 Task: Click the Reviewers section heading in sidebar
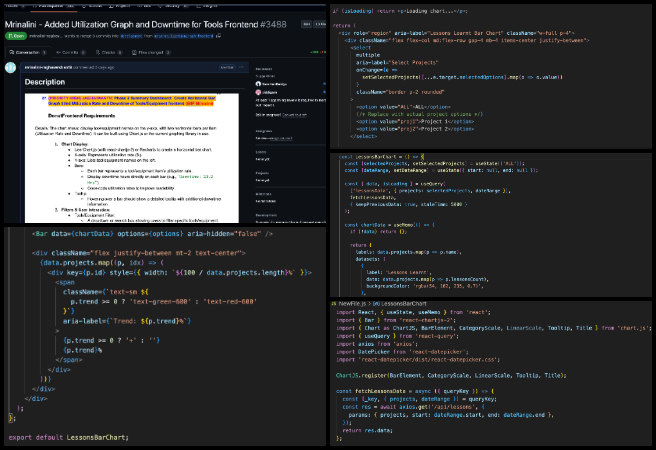pyautogui.click(x=264, y=69)
